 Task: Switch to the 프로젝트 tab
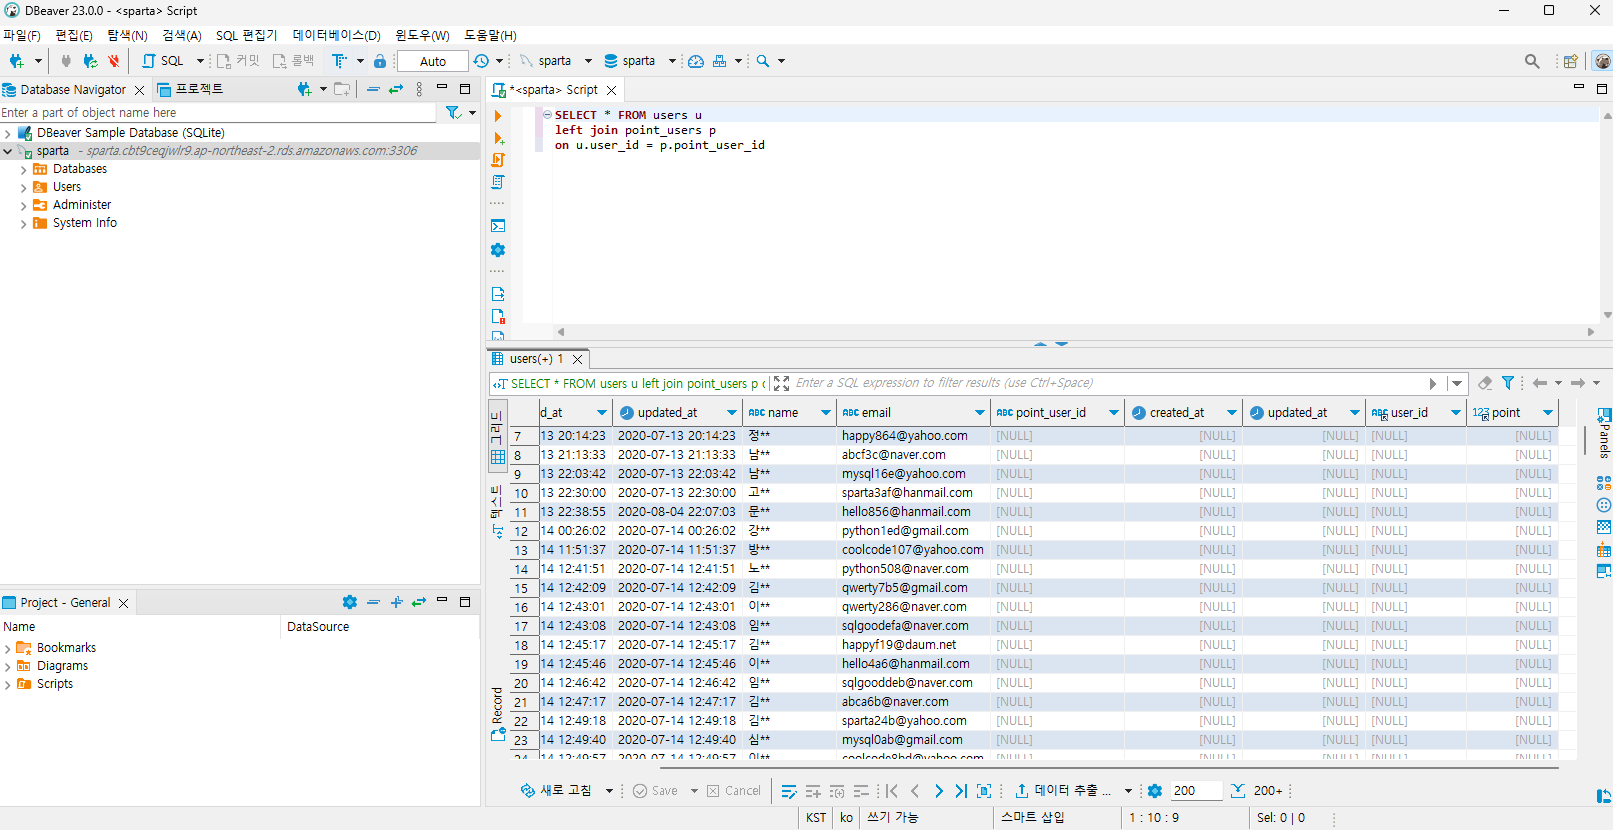point(191,89)
